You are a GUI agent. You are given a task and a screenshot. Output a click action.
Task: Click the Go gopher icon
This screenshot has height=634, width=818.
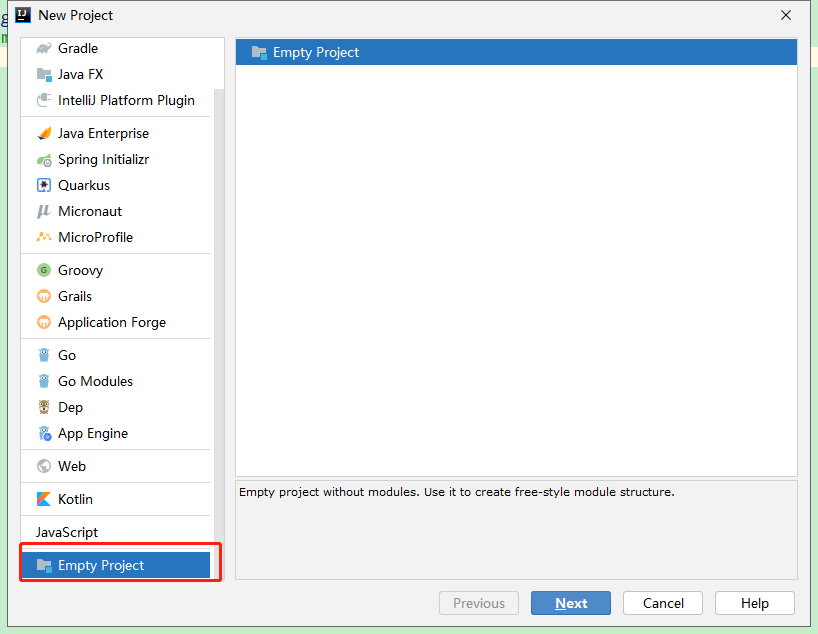tap(44, 355)
